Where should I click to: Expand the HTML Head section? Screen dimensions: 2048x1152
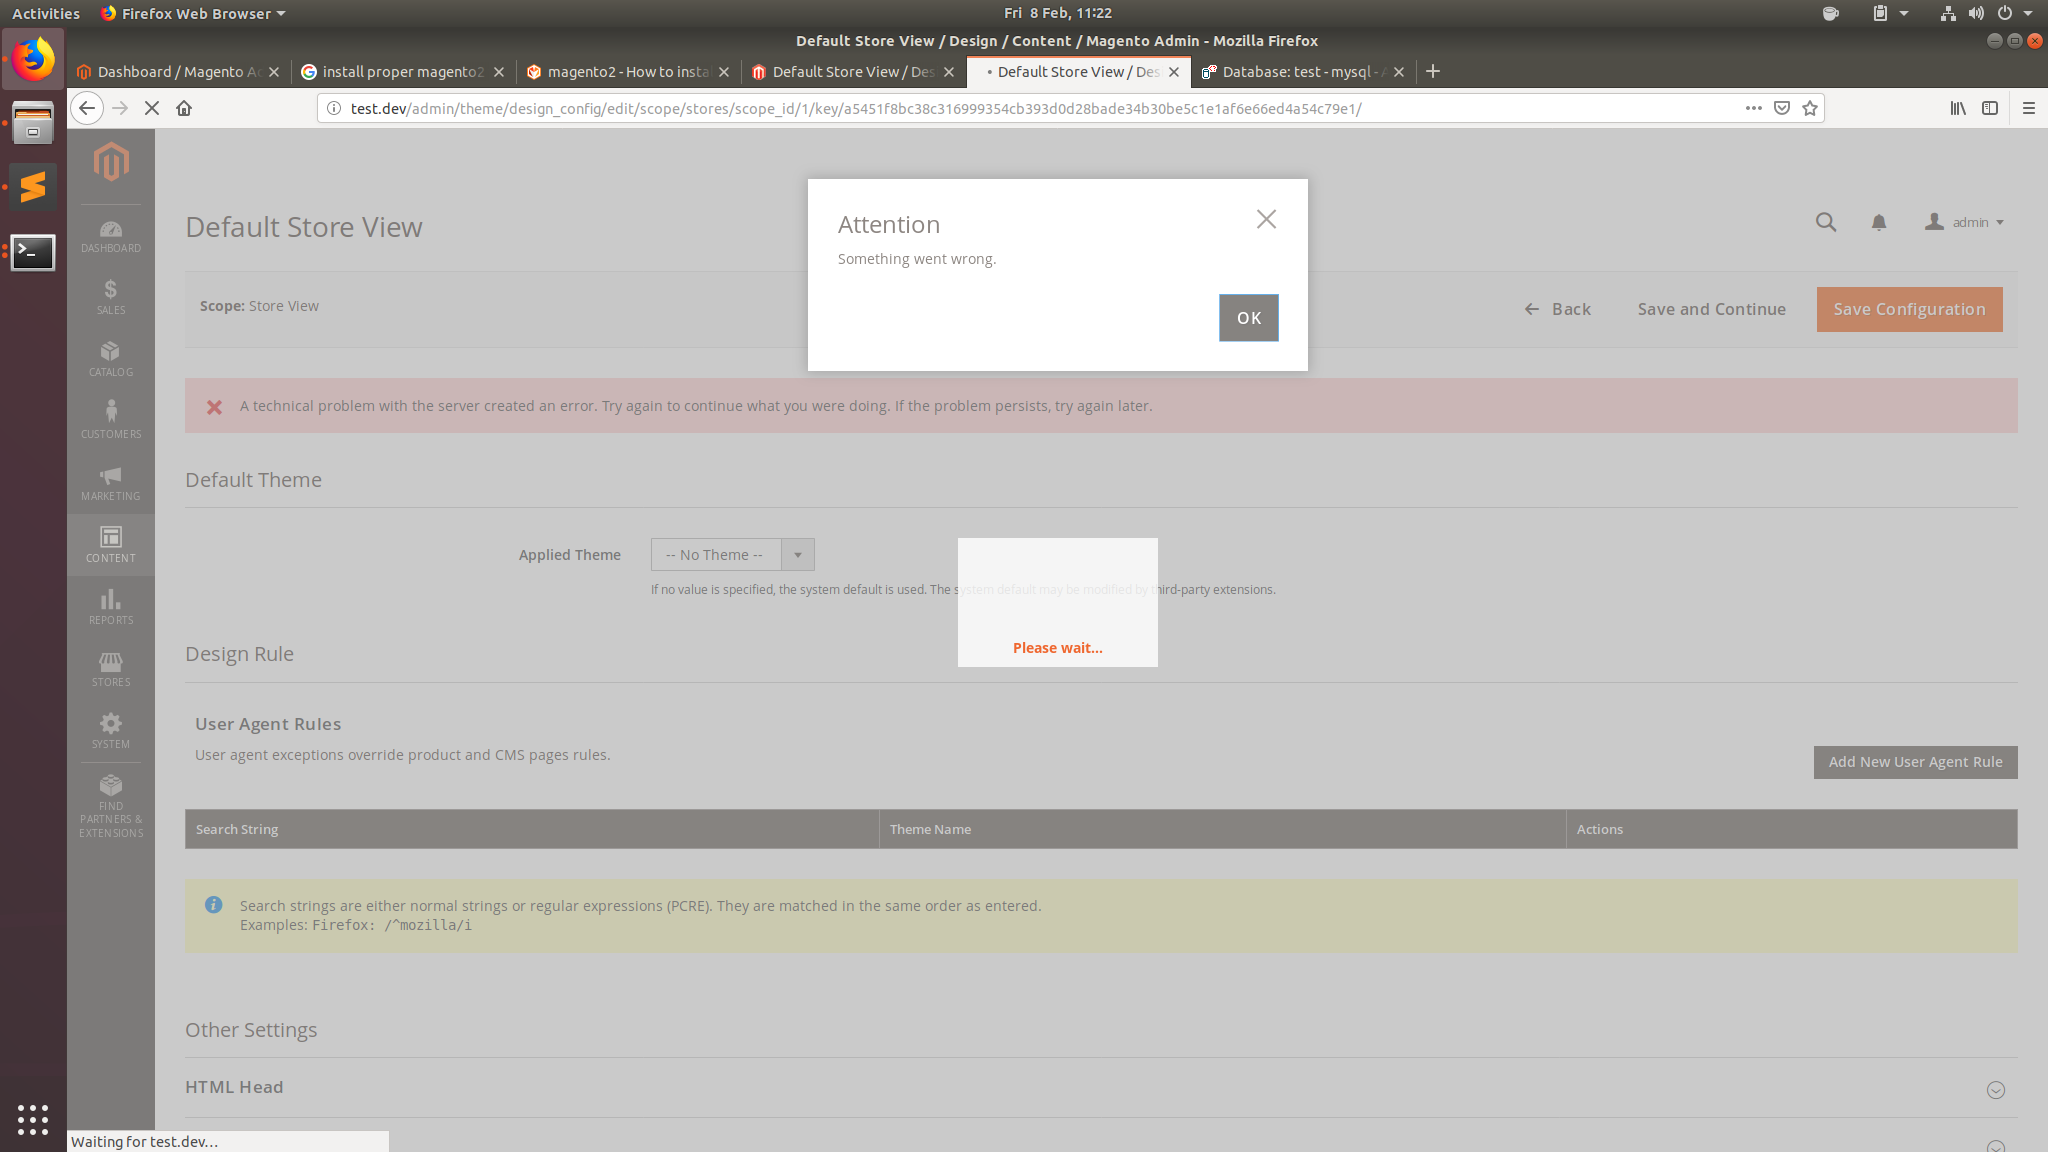pyautogui.click(x=1996, y=1090)
